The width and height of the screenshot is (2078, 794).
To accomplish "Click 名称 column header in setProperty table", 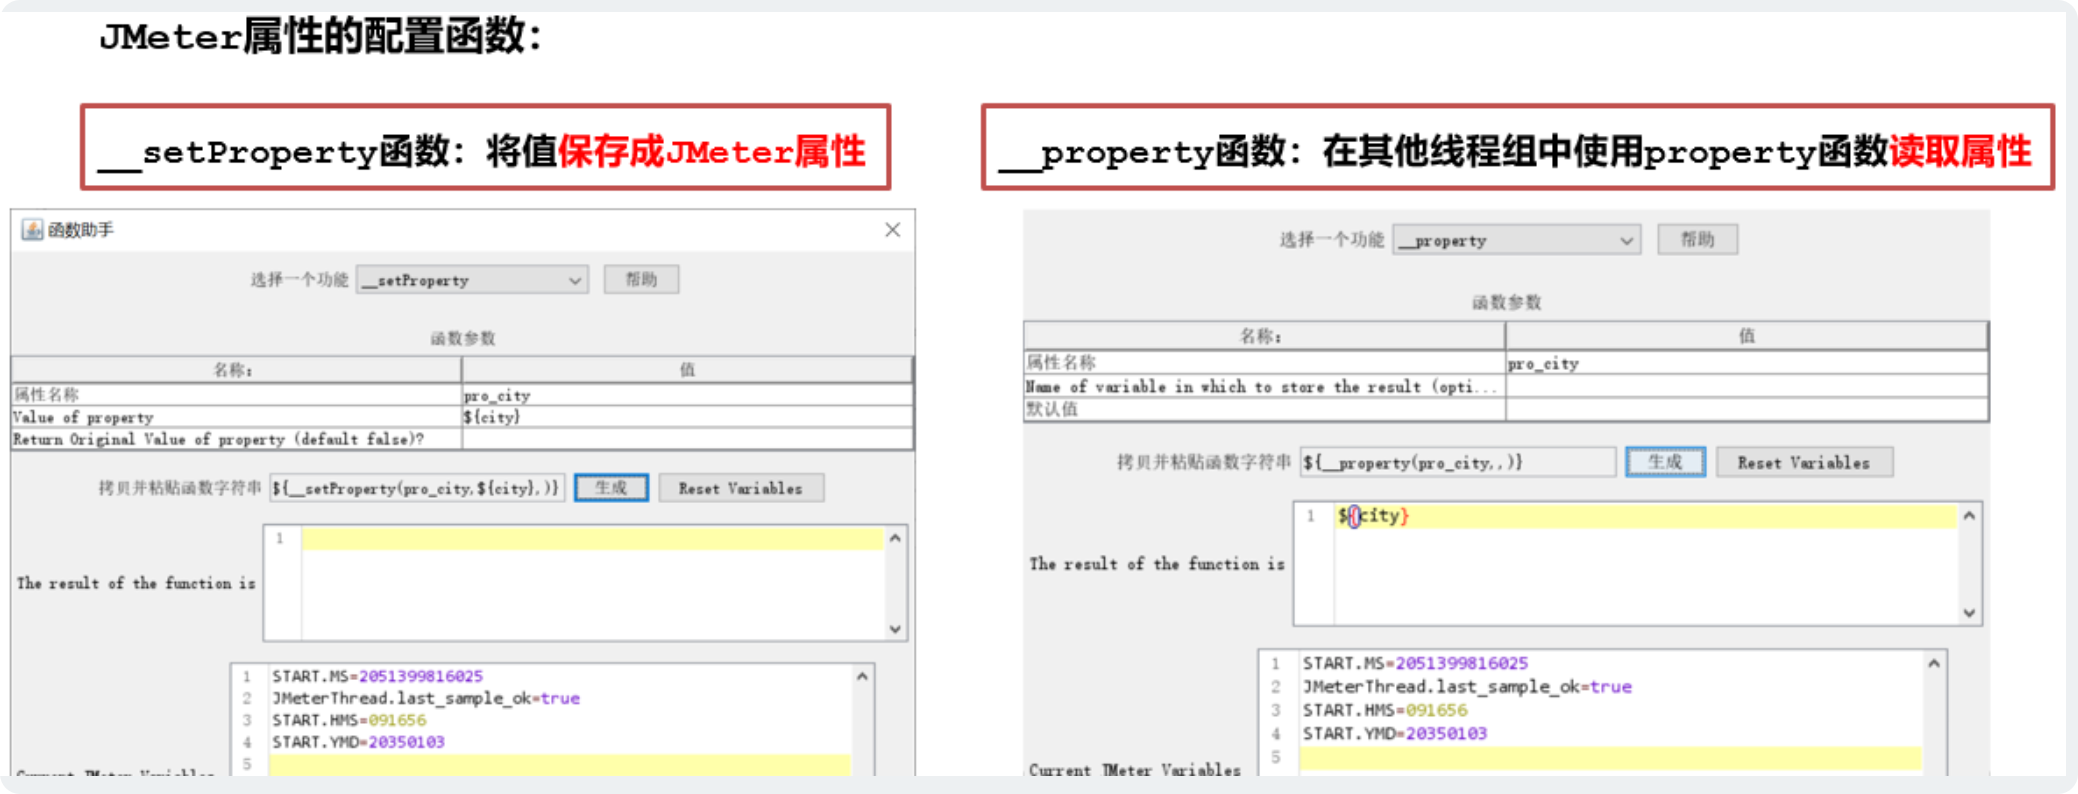I will (236, 370).
